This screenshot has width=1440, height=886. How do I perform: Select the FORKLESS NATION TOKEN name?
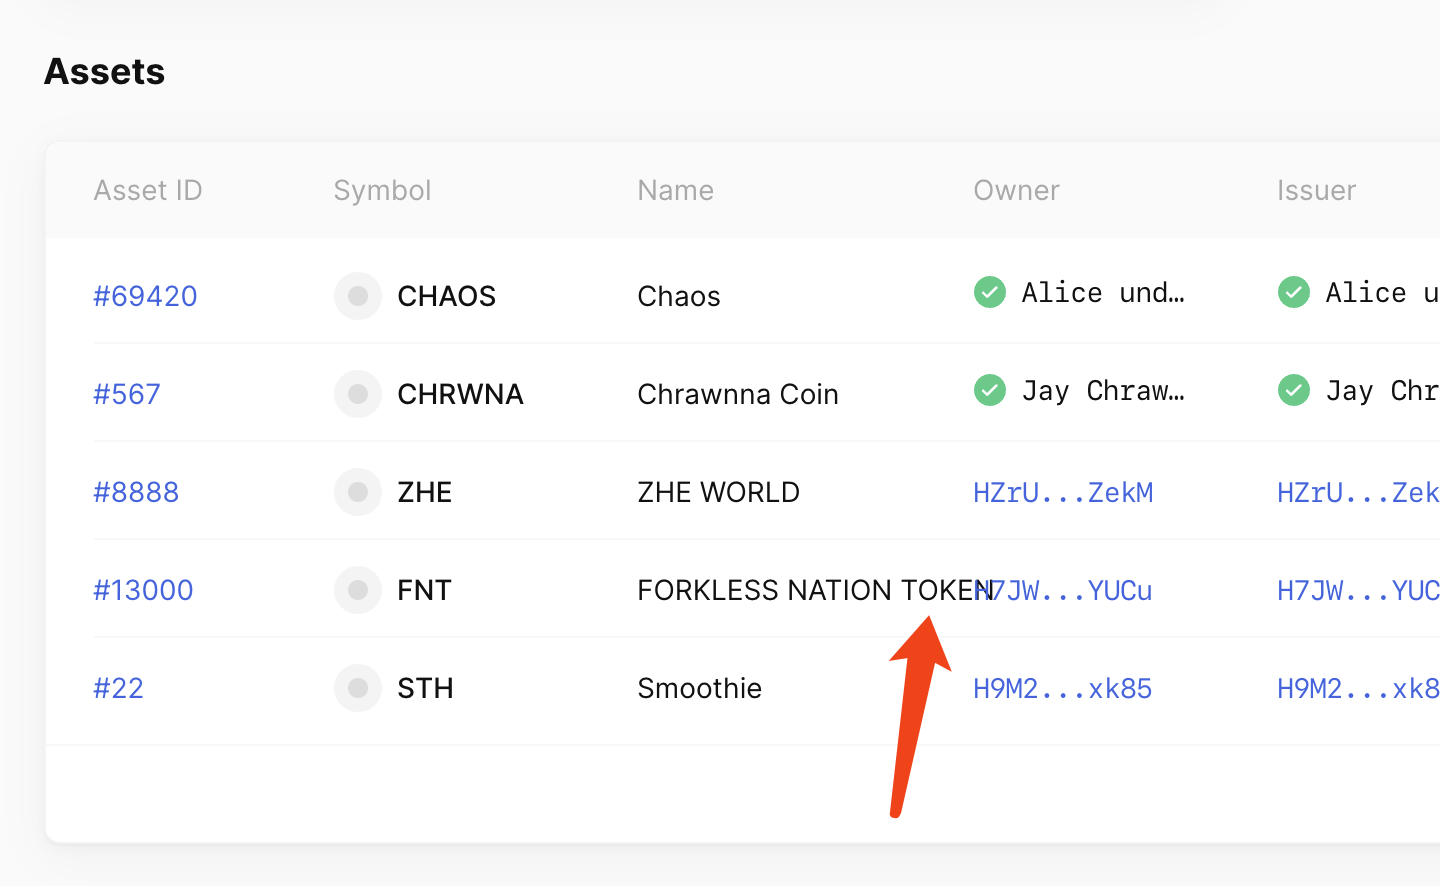[816, 590]
